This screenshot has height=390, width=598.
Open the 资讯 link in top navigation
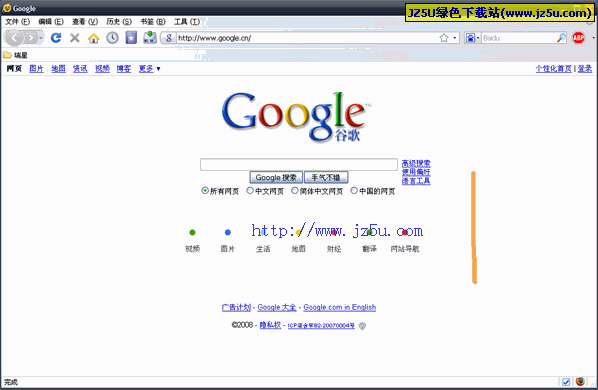(x=80, y=69)
